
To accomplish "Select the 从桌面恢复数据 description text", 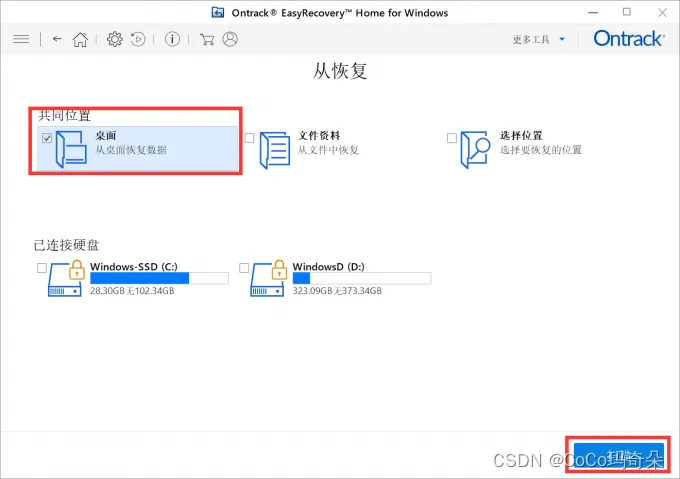I will click(x=131, y=150).
